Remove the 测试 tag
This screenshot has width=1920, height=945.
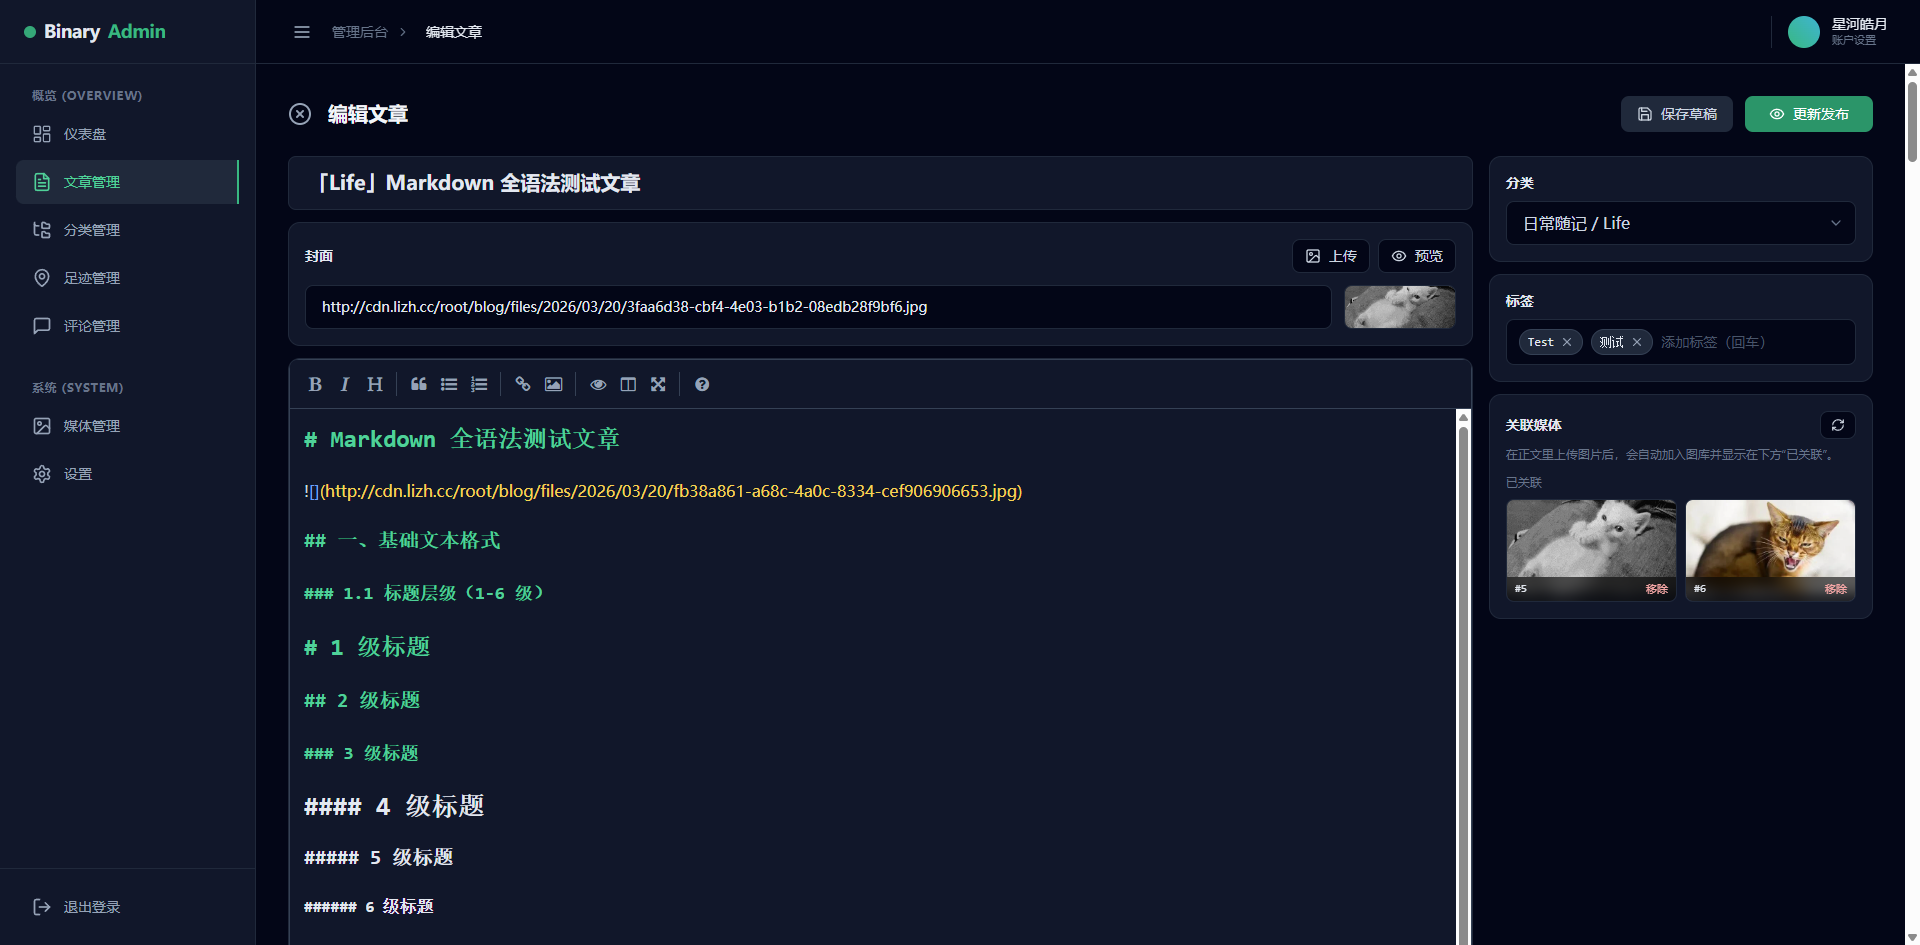click(1637, 342)
